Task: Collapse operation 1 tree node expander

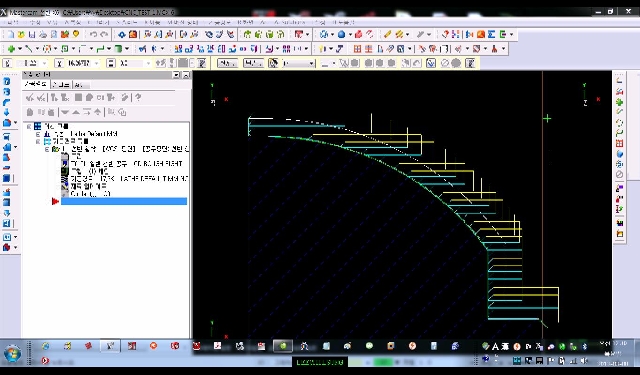Action: [x=47, y=149]
